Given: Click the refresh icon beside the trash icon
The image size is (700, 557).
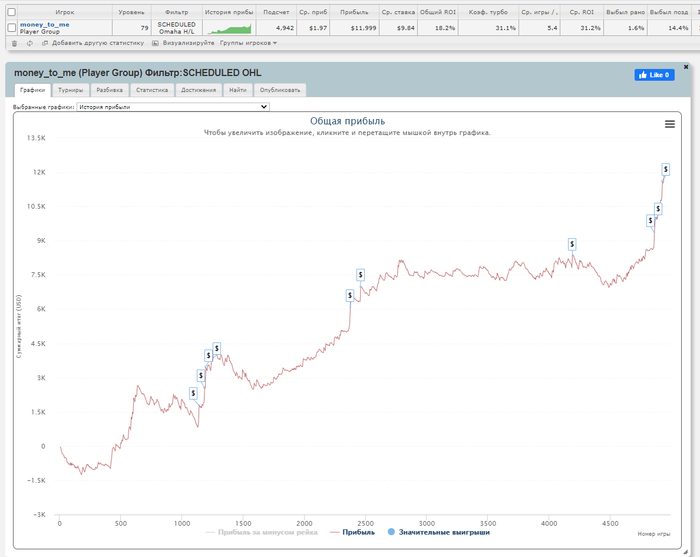Looking at the screenshot, I should tap(29, 43).
